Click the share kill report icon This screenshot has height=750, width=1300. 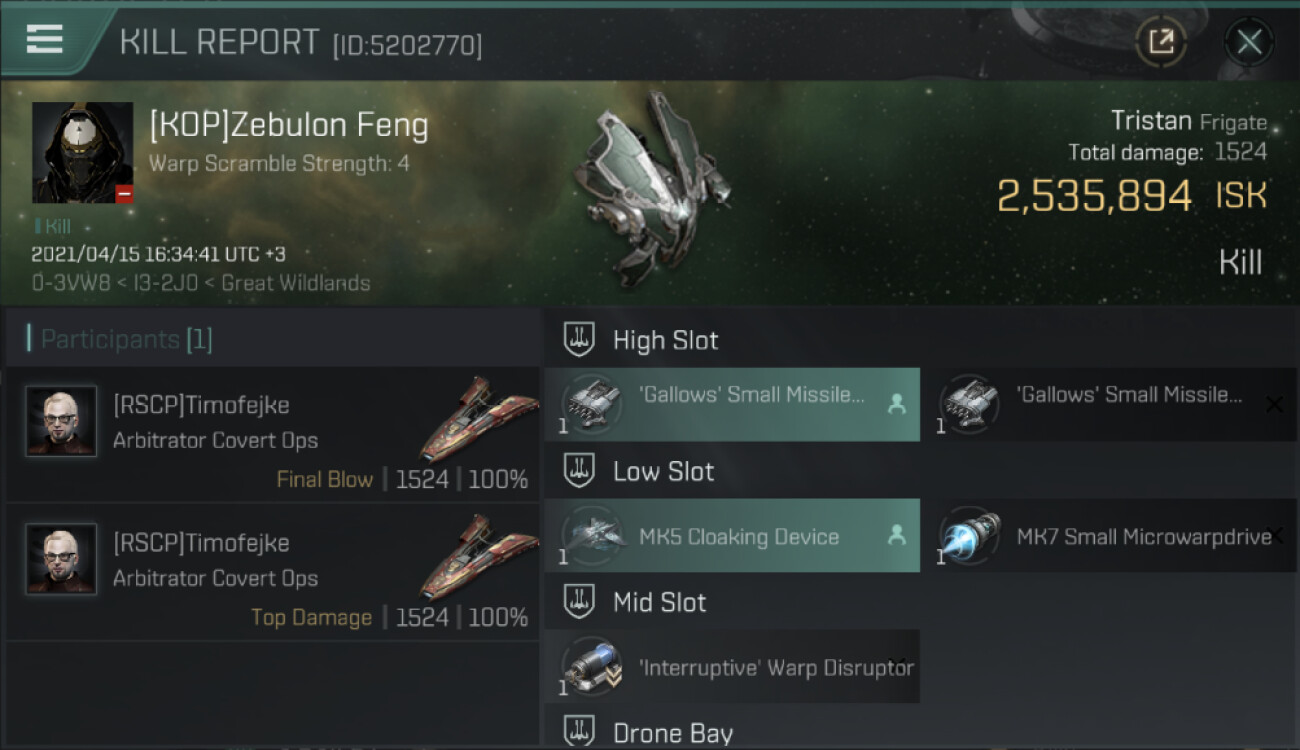coord(1161,42)
